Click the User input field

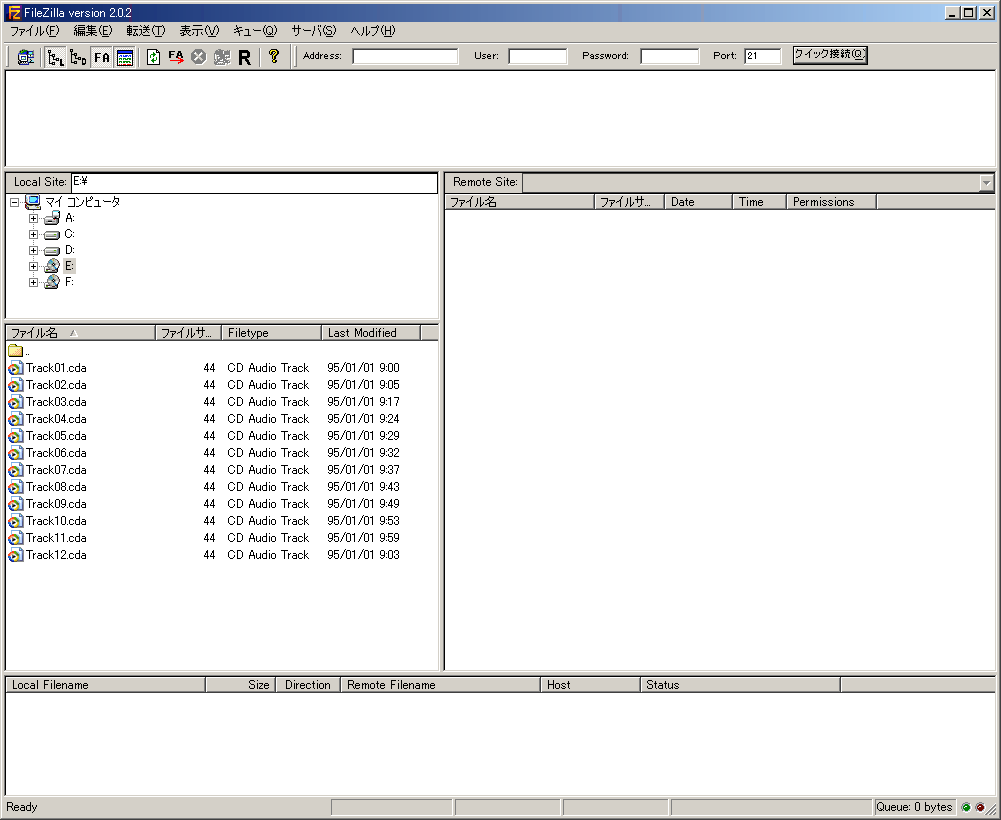(x=538, y=56)
